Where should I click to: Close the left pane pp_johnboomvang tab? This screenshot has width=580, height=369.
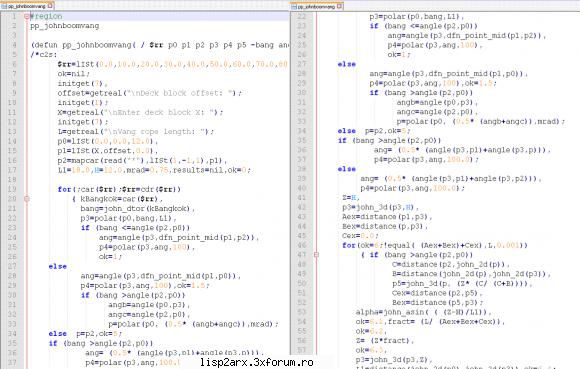click(50, 6)
